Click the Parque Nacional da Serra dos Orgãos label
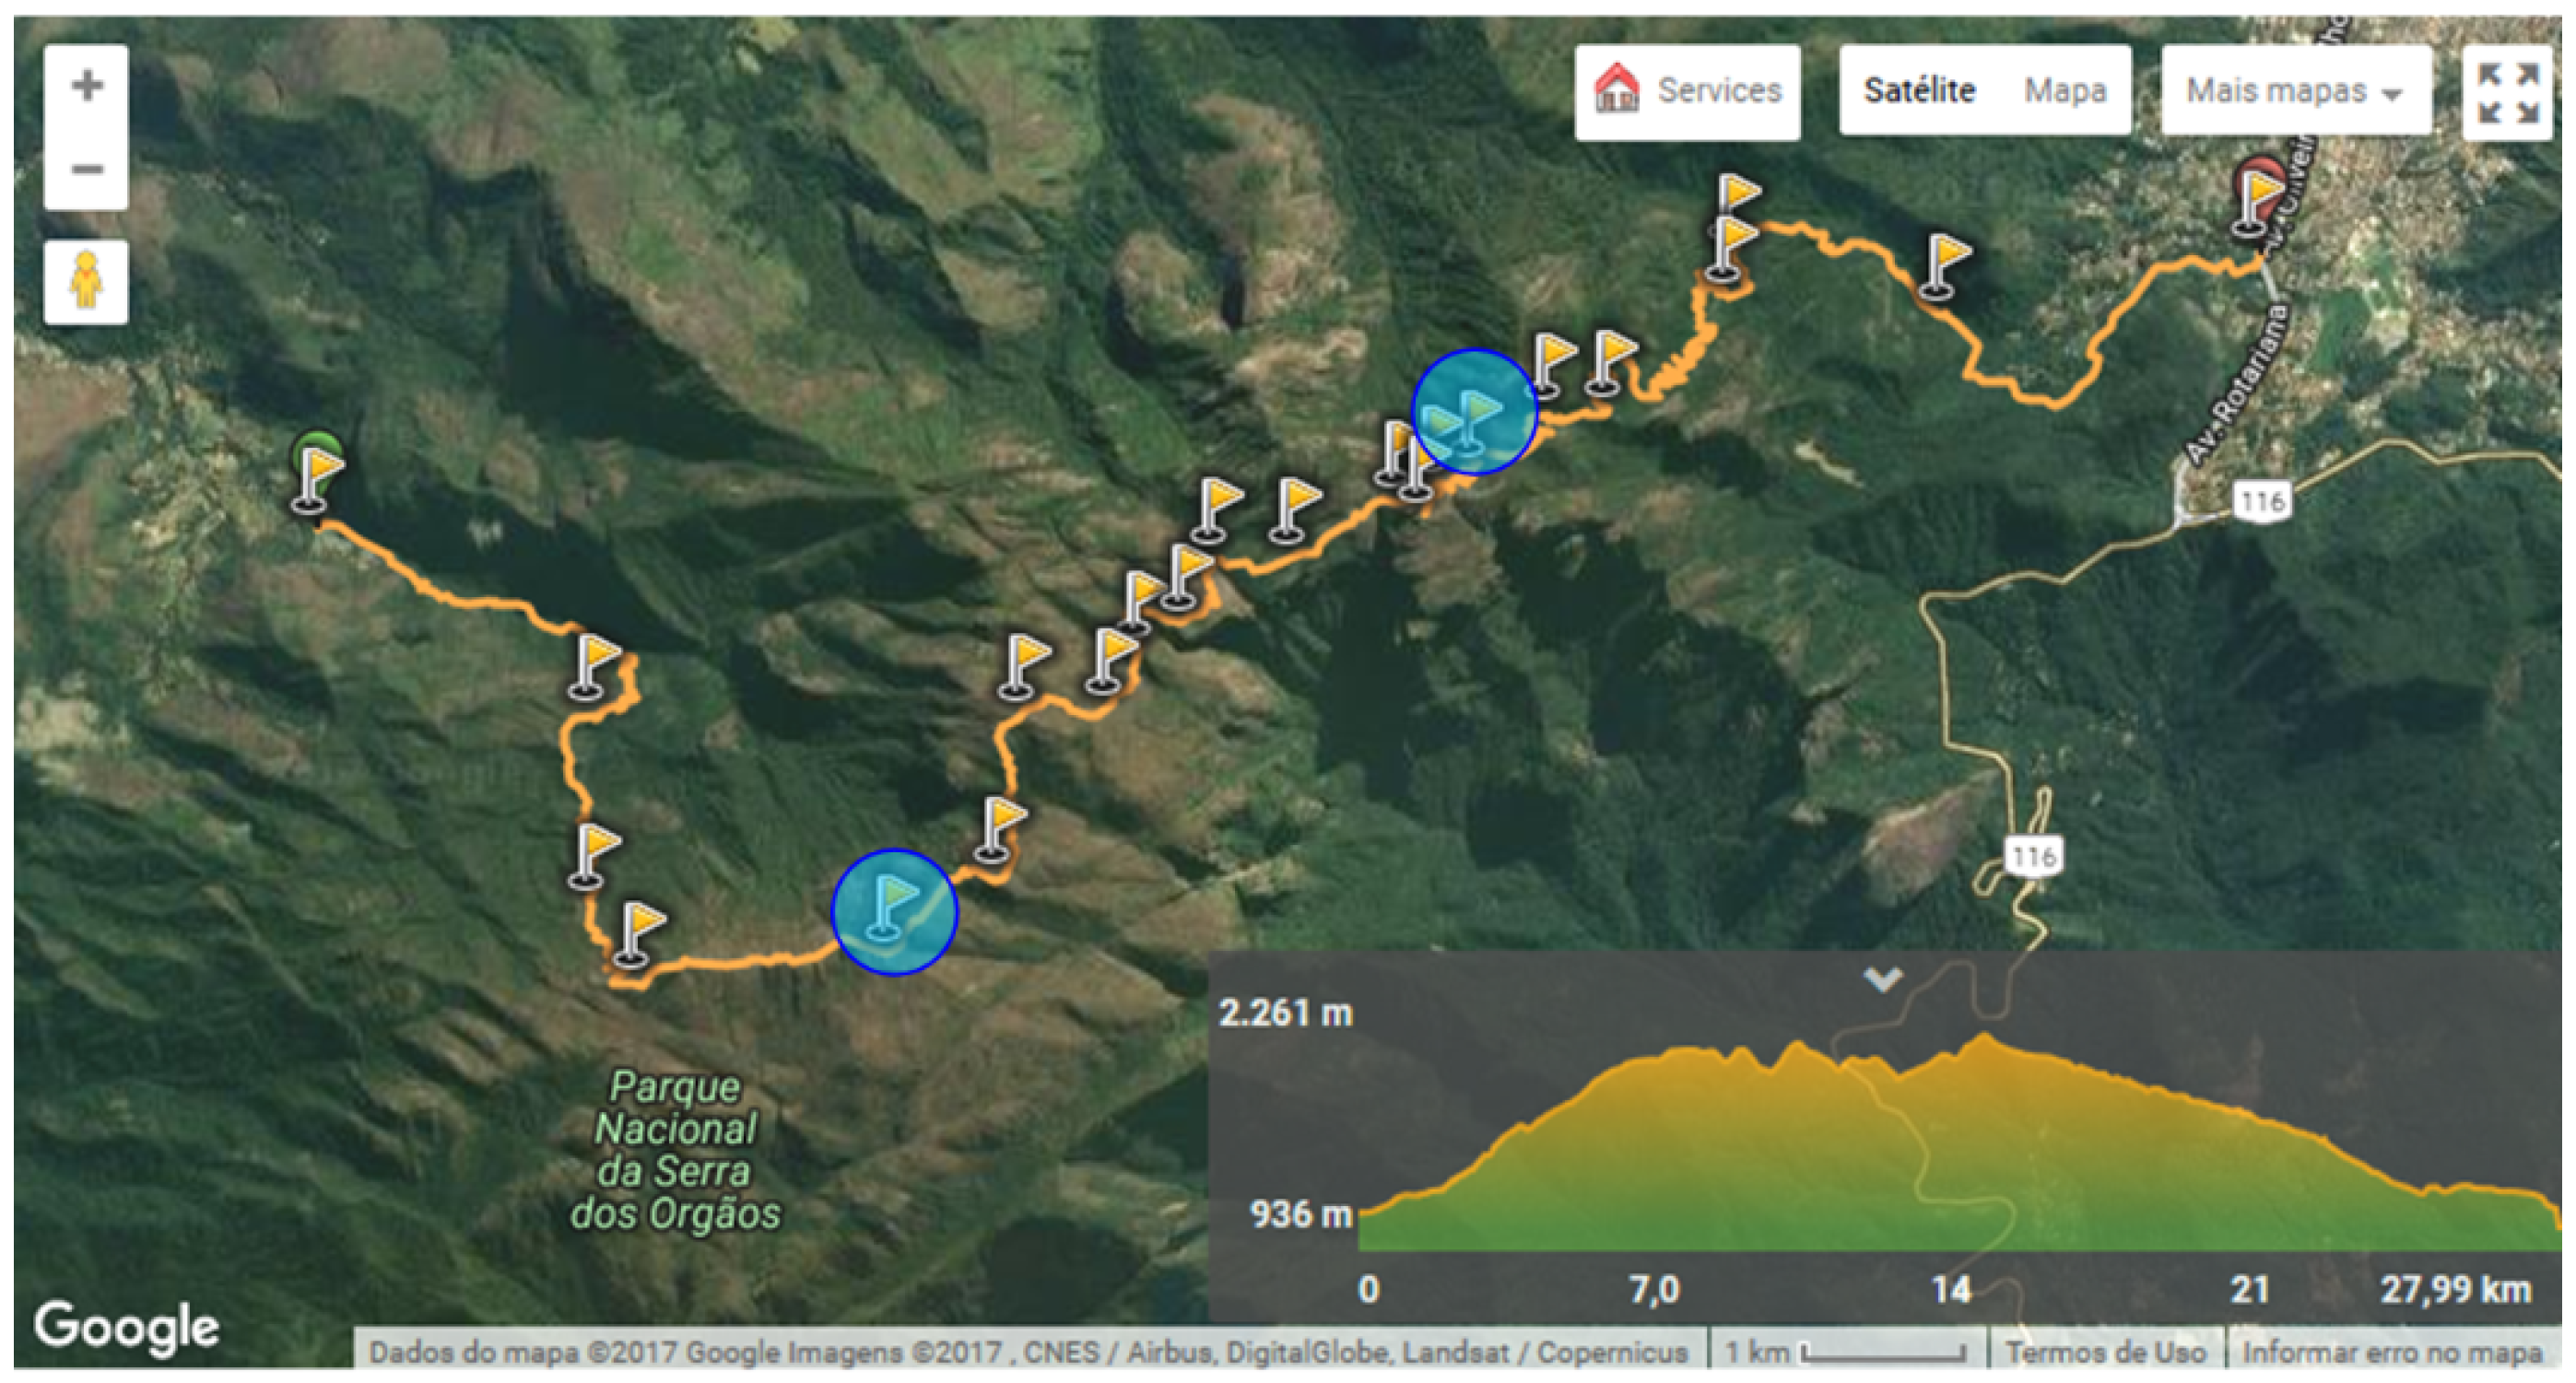Viewport: 2576px width, 1383px height. click(x=675, y=1150)
